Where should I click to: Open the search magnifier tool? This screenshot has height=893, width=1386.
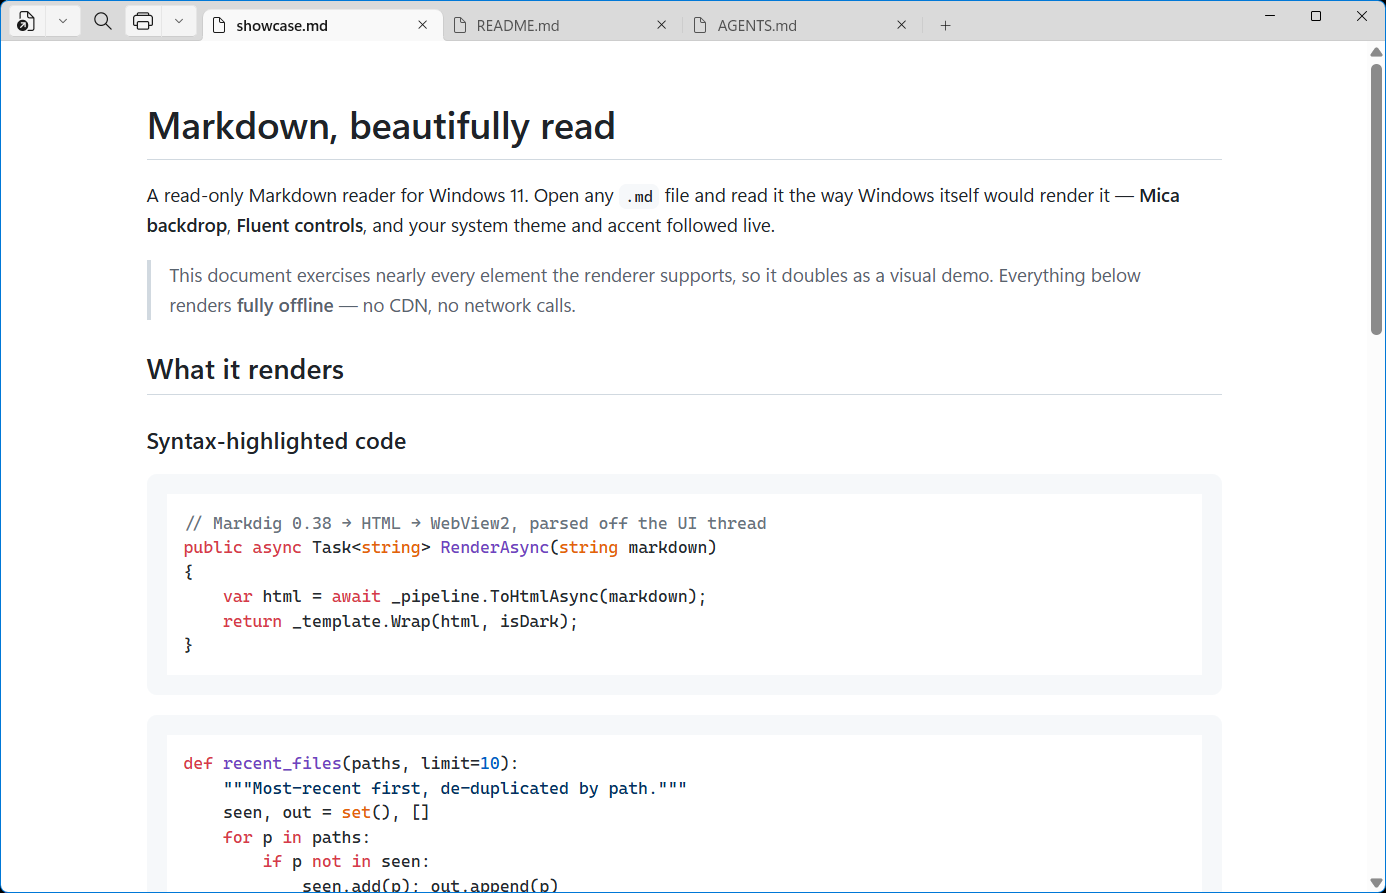[x=103, y=21]
